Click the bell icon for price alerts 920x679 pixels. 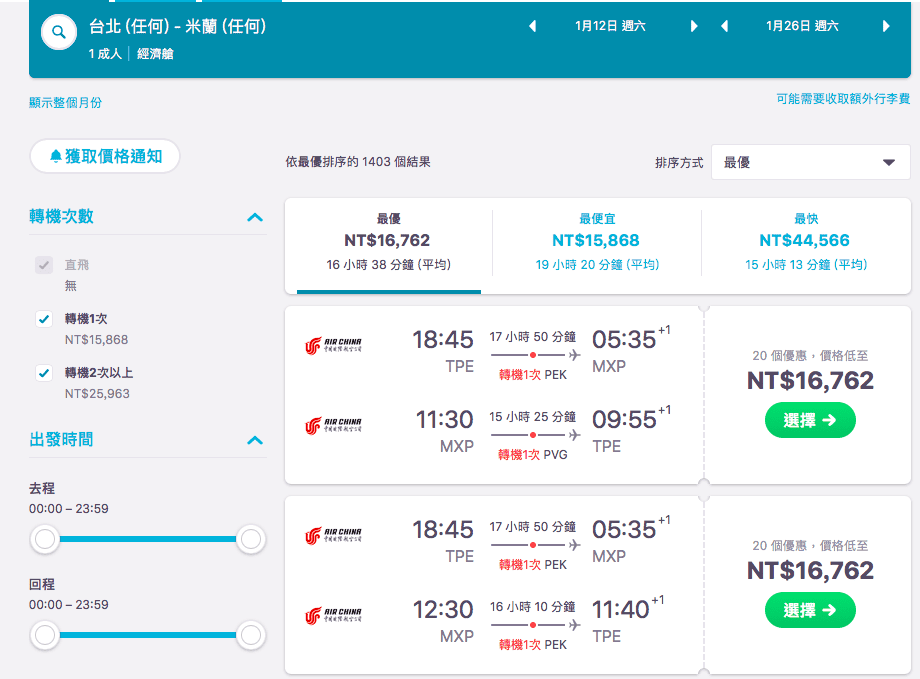(x=56, y=156)
